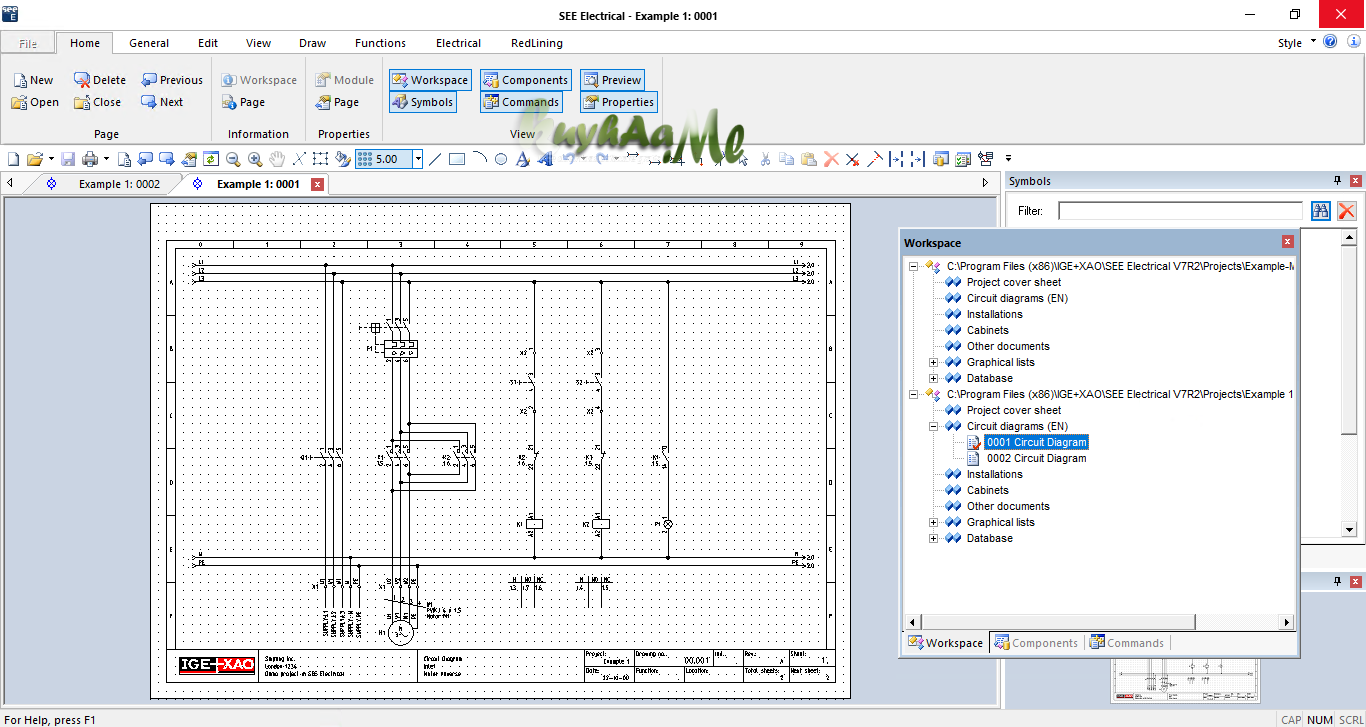Screen dimensions: 1366x727
Task: Toggle pin on the preview panel
Action: (x=1338, y=581)
